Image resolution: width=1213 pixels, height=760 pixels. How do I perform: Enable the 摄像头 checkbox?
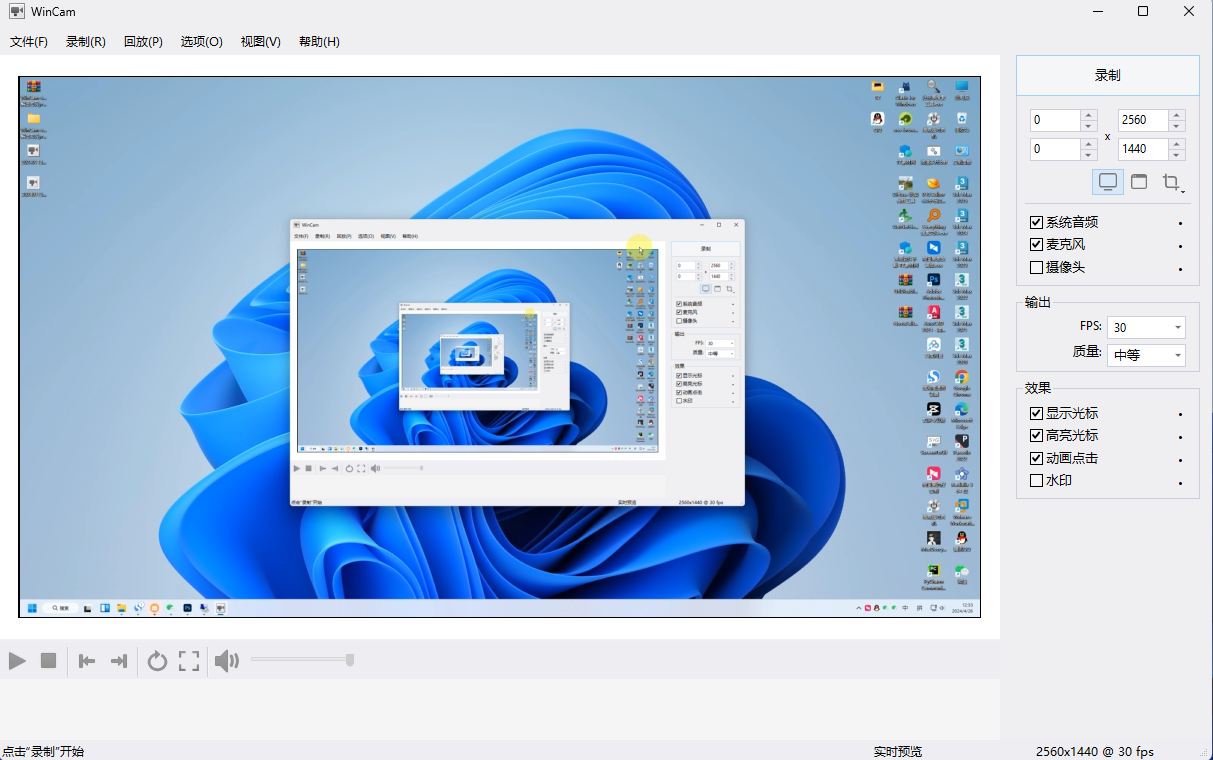point(1036,268)
